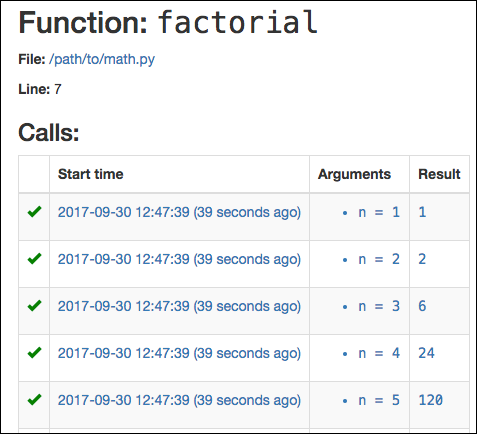Click the Arguments column header

tap(354, 174)
